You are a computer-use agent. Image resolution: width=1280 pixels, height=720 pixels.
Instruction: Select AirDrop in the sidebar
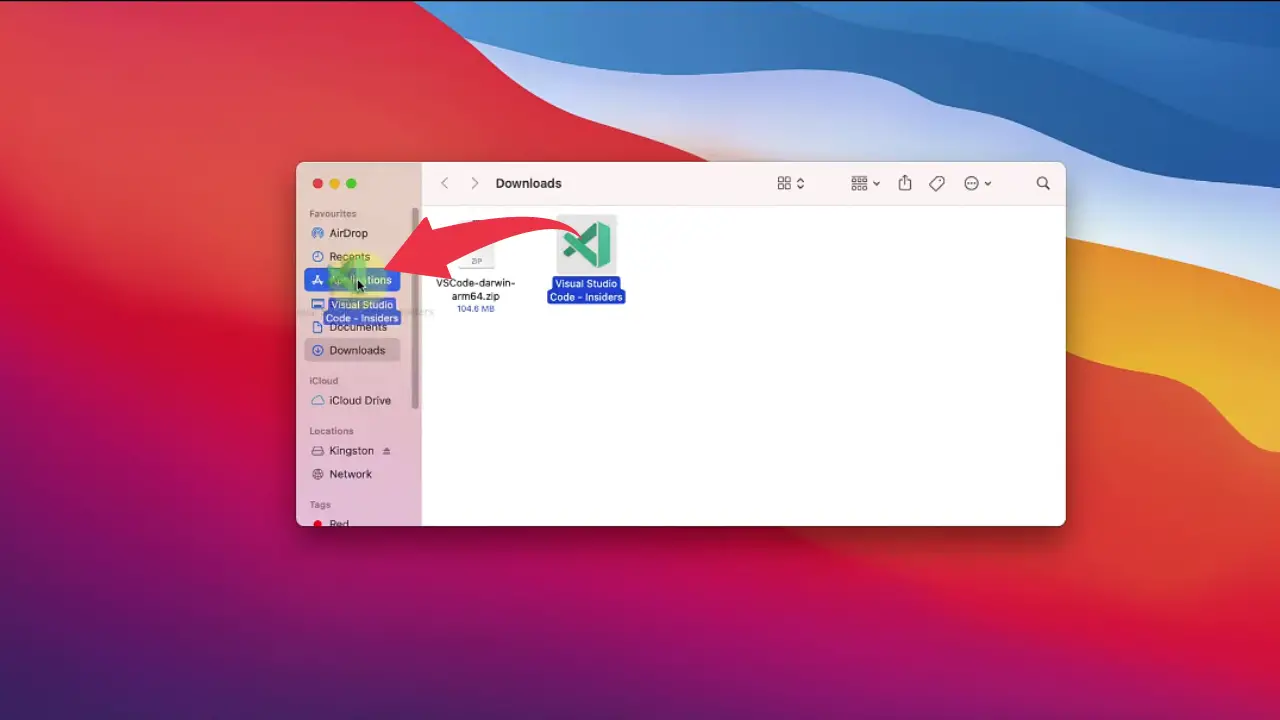[x=352, y=233]
